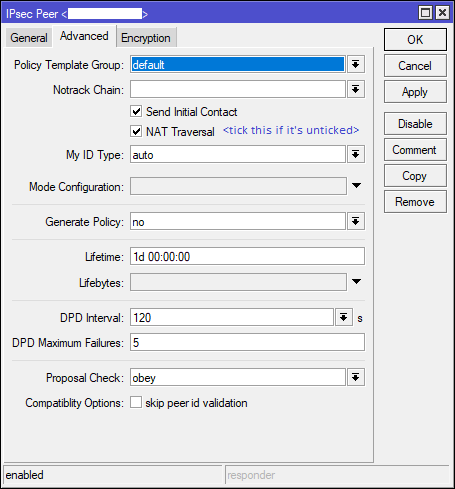This screenshot has height=489, width=455.
Task: Expand the Lifebytes field arrow
Action: click(356, 282)
